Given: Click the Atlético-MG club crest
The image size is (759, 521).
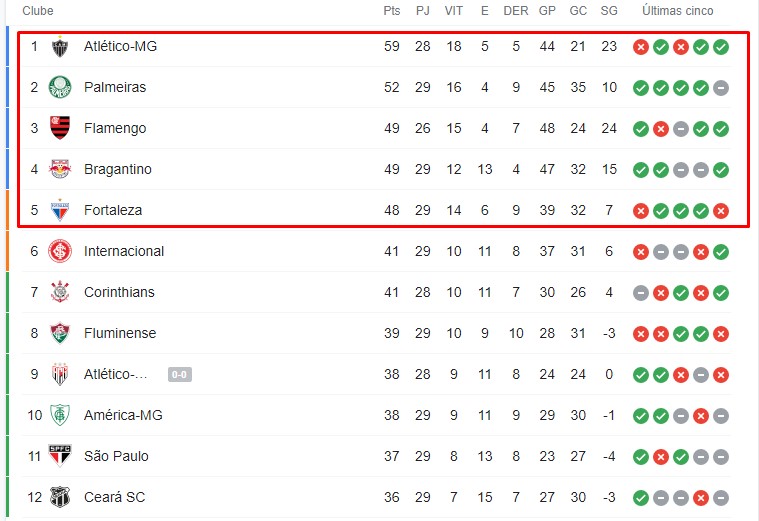Looking at the screenshot, I should pyautogui.click(x=60, y=47).
